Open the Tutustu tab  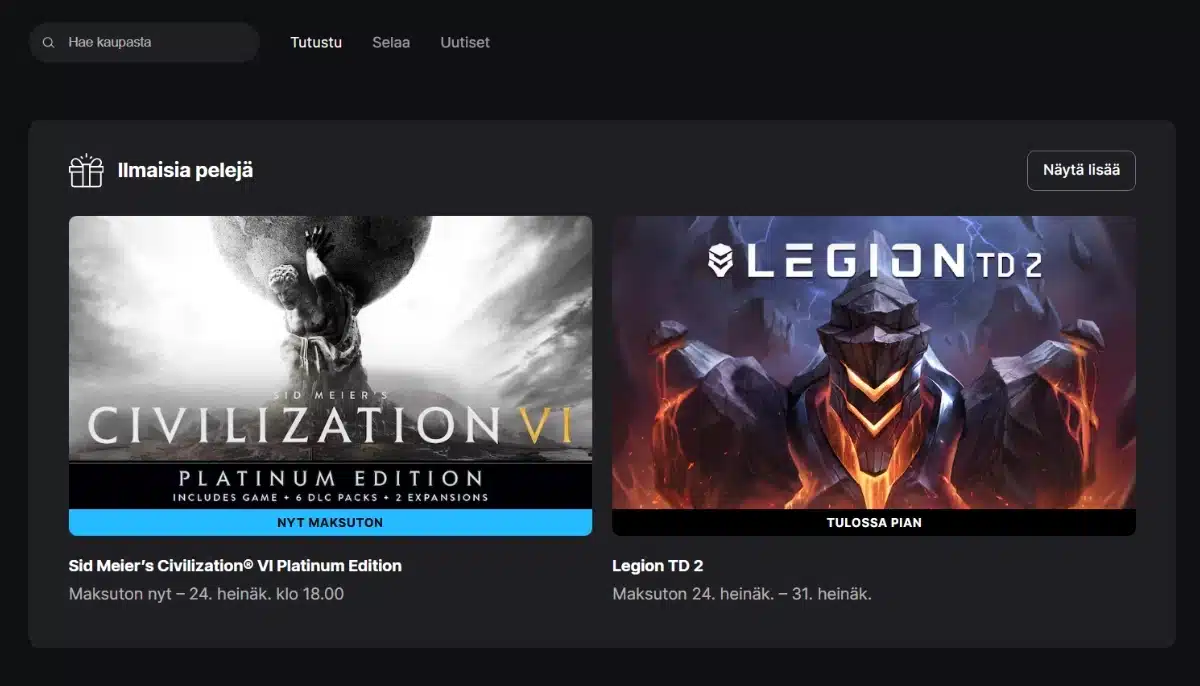(316, 43)
